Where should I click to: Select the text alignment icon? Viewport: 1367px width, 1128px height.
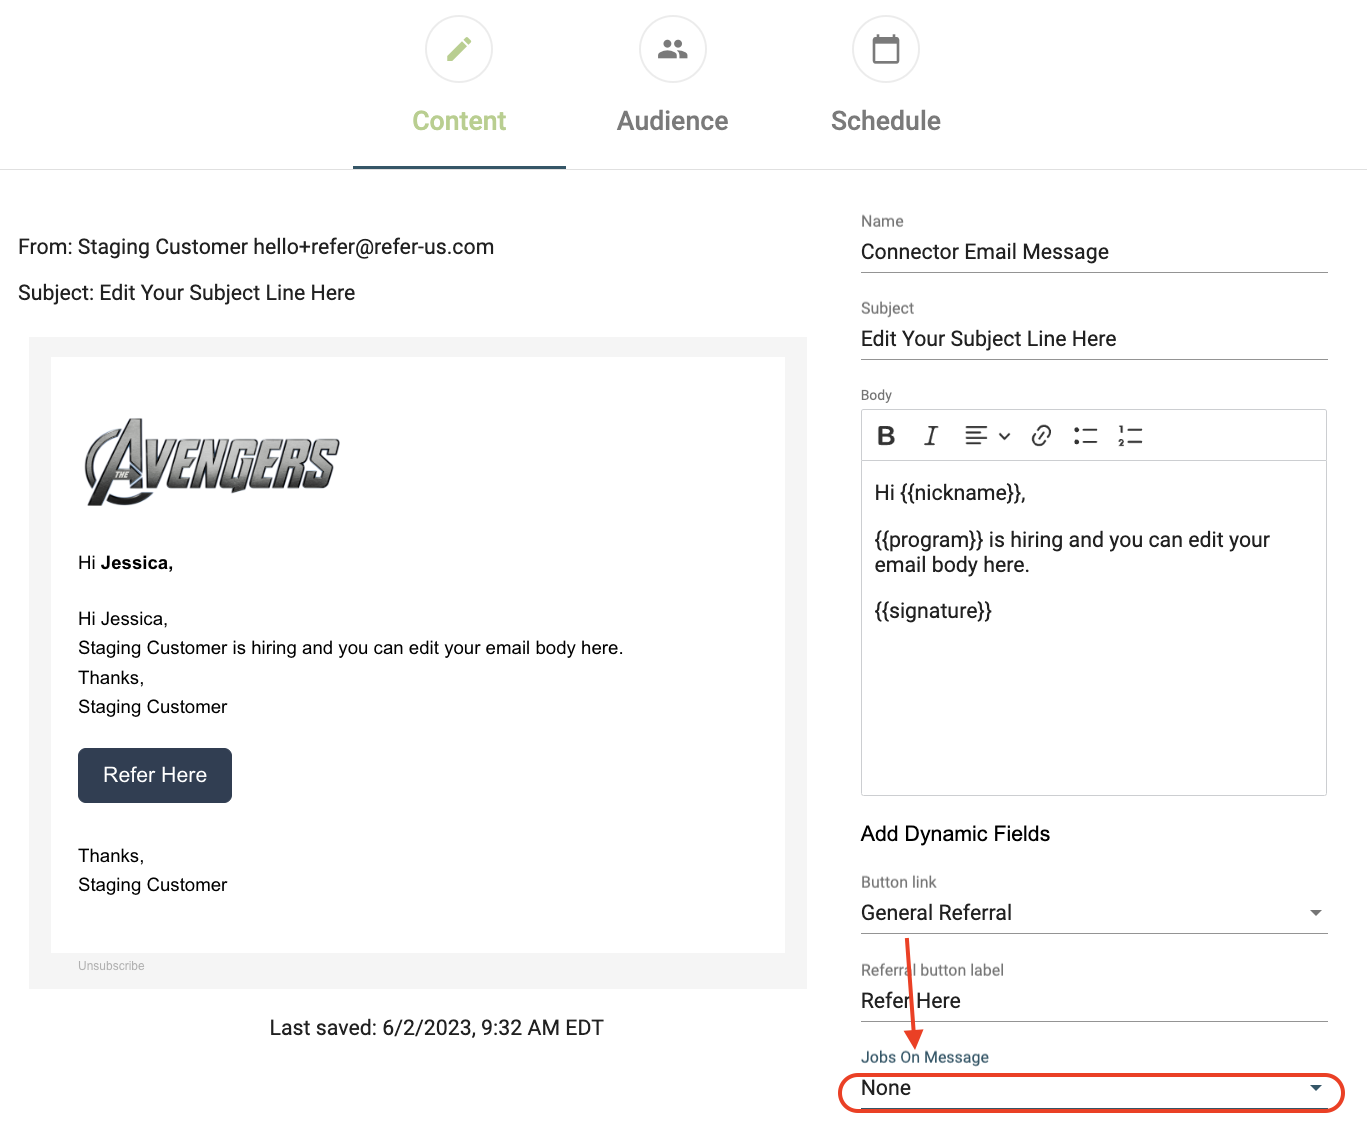pyautogui.click(x=976, y=436)
